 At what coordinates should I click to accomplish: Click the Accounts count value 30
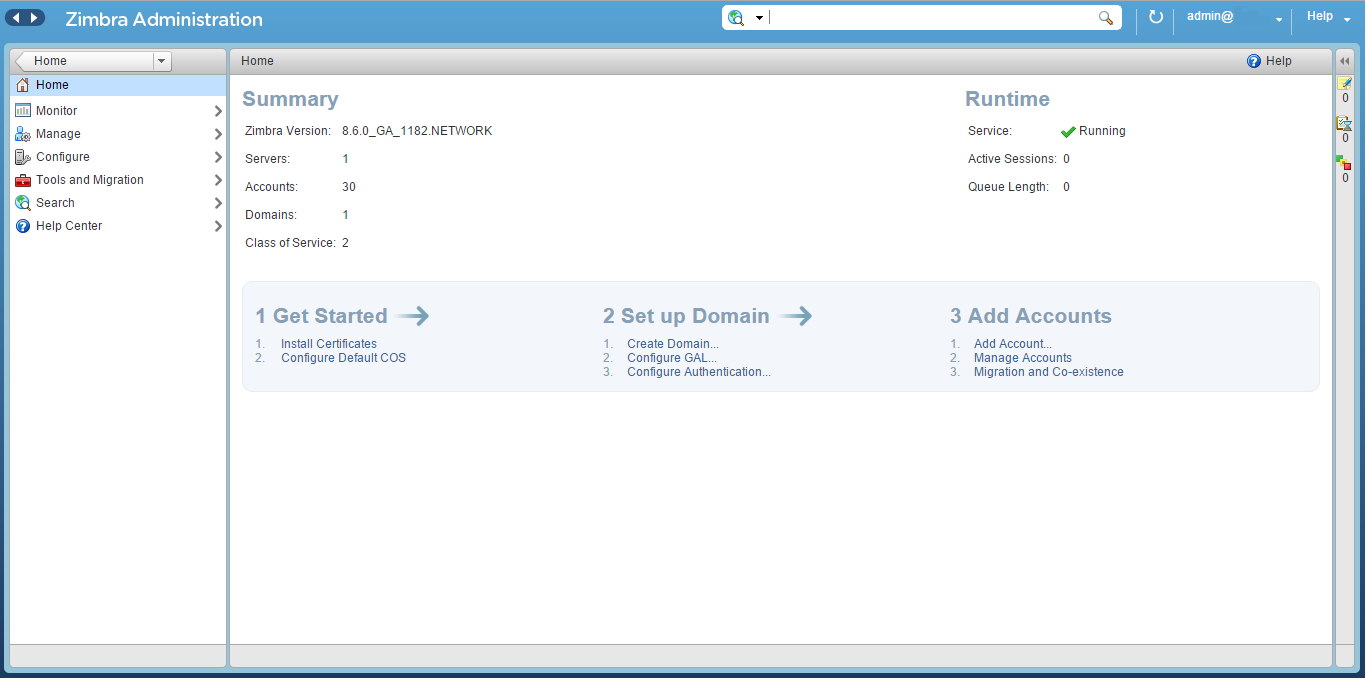[349, 187]
